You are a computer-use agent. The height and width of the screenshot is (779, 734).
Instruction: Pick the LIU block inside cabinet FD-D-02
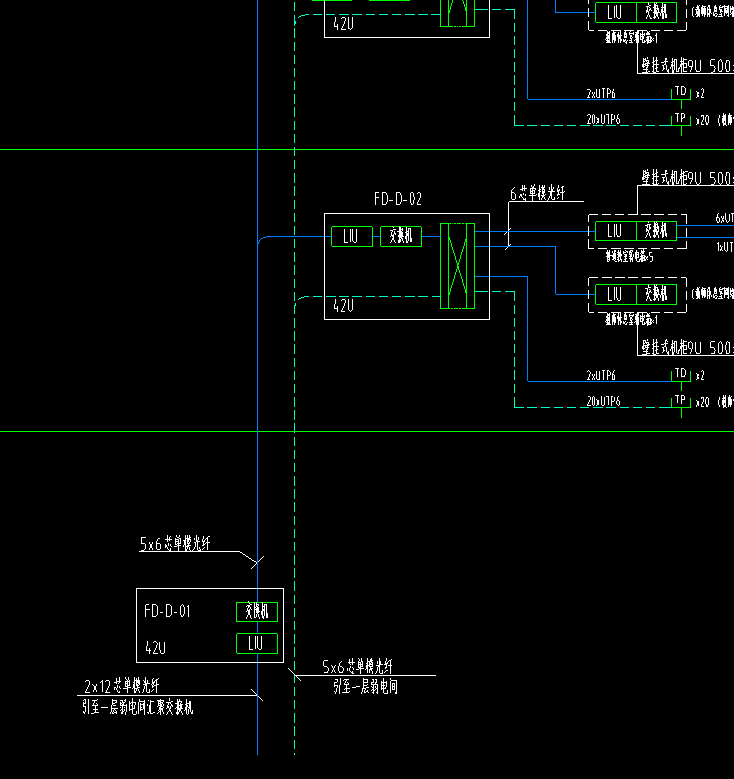tap(352, 236)
